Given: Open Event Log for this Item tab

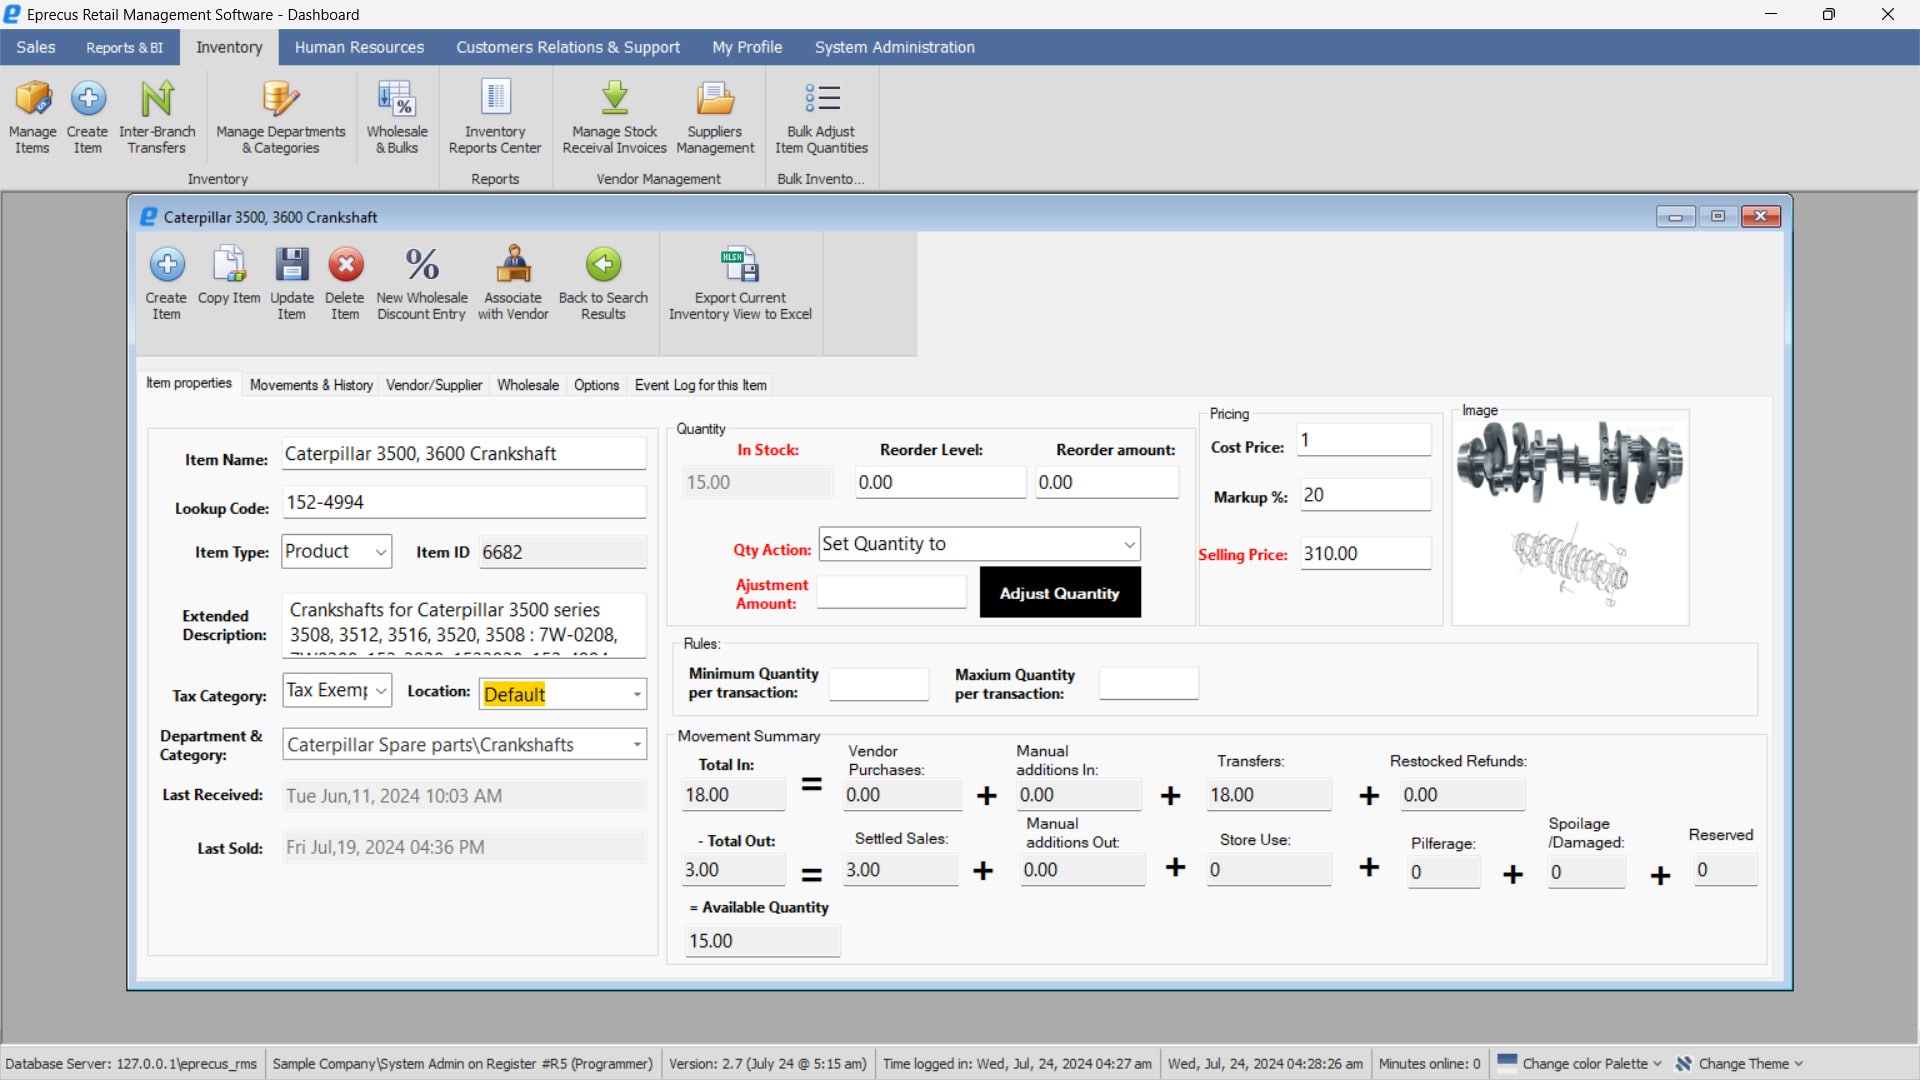Looking at the screenshot, I should pos(701,385).
